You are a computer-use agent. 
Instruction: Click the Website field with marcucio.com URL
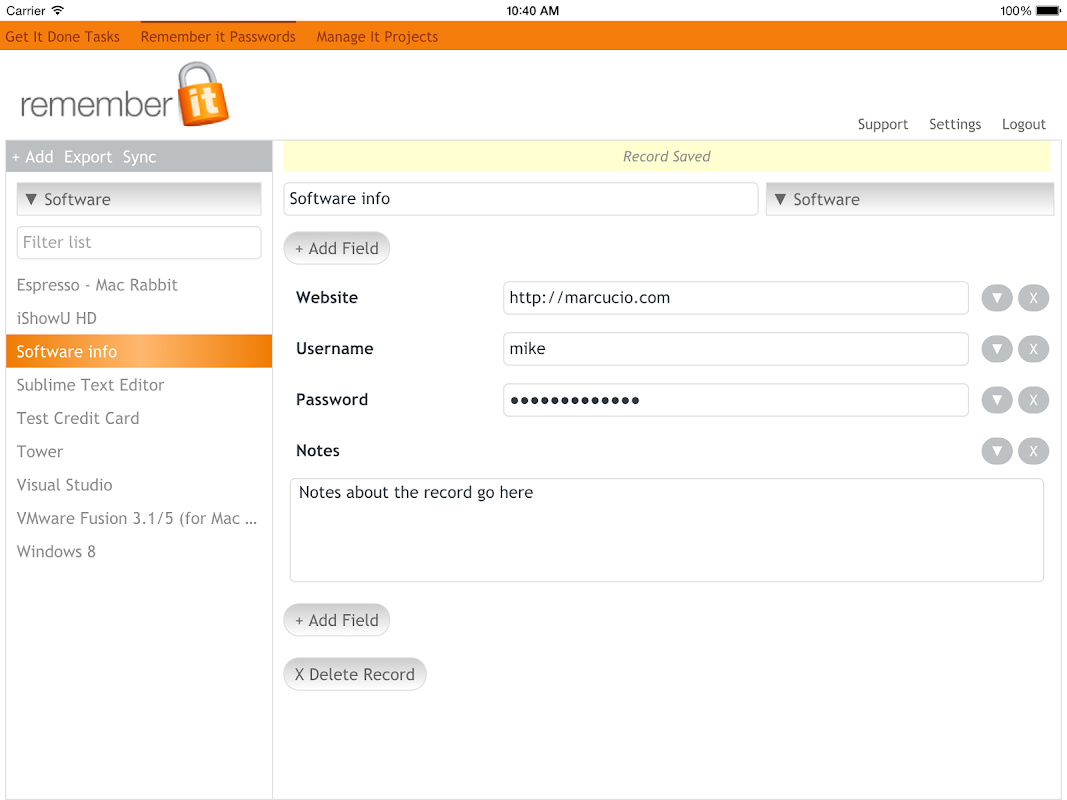point(736,298)
